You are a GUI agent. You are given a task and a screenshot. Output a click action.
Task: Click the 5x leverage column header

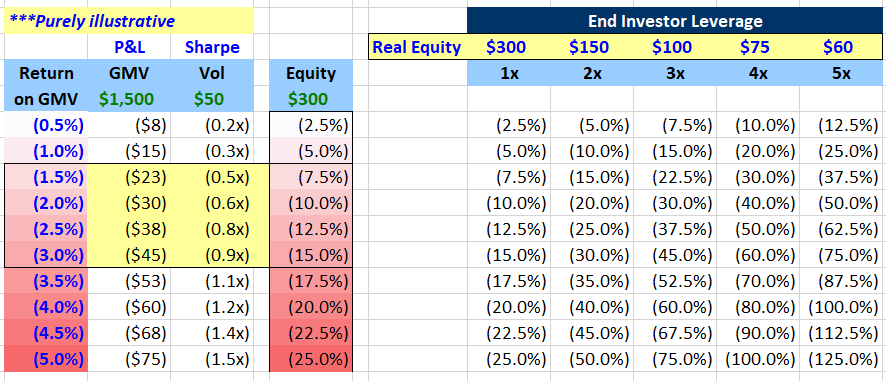[841, 73]
